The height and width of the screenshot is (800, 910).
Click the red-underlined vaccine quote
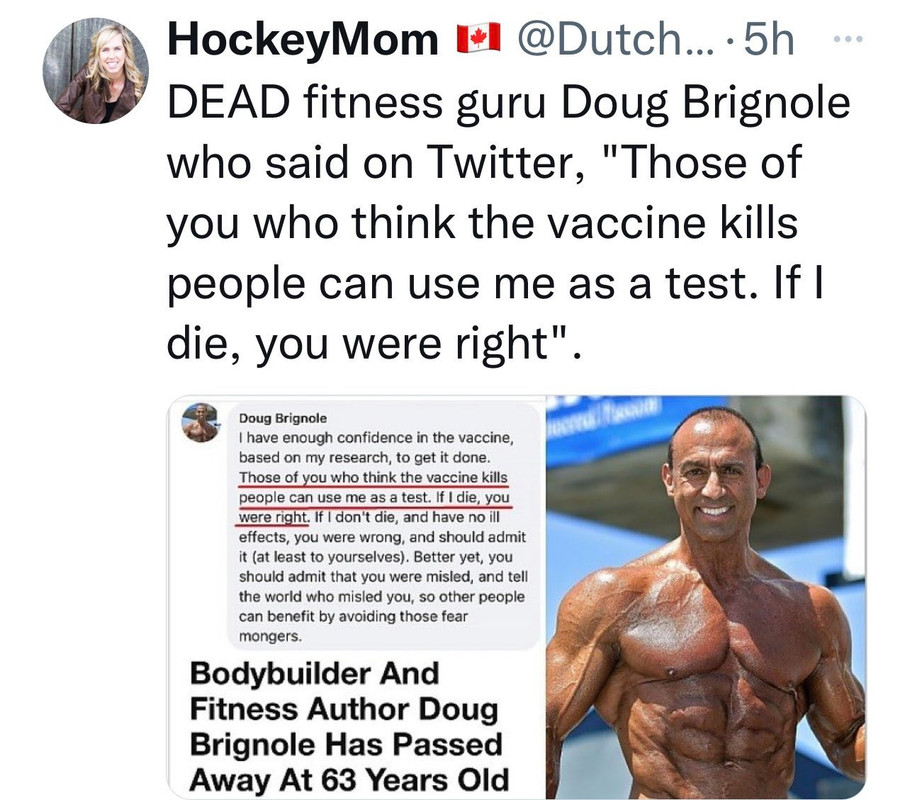[374, 497]
